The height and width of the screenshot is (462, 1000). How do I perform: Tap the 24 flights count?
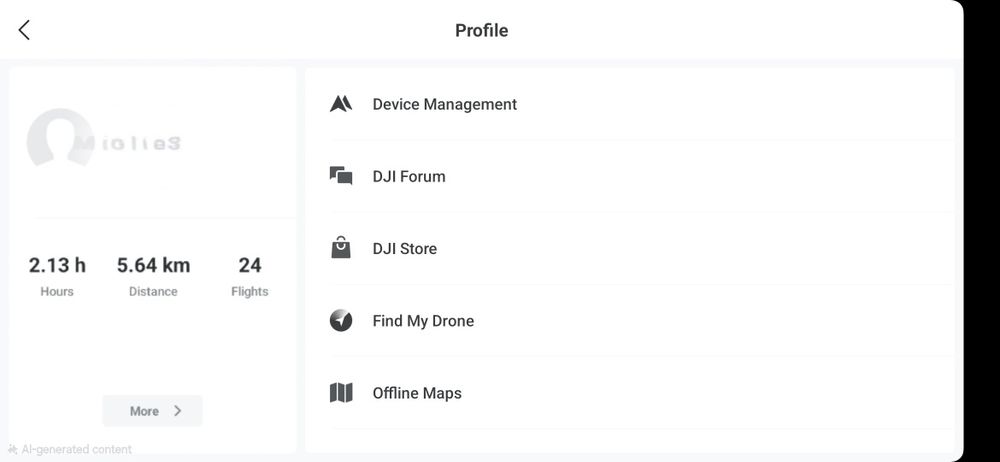(250, 266)
